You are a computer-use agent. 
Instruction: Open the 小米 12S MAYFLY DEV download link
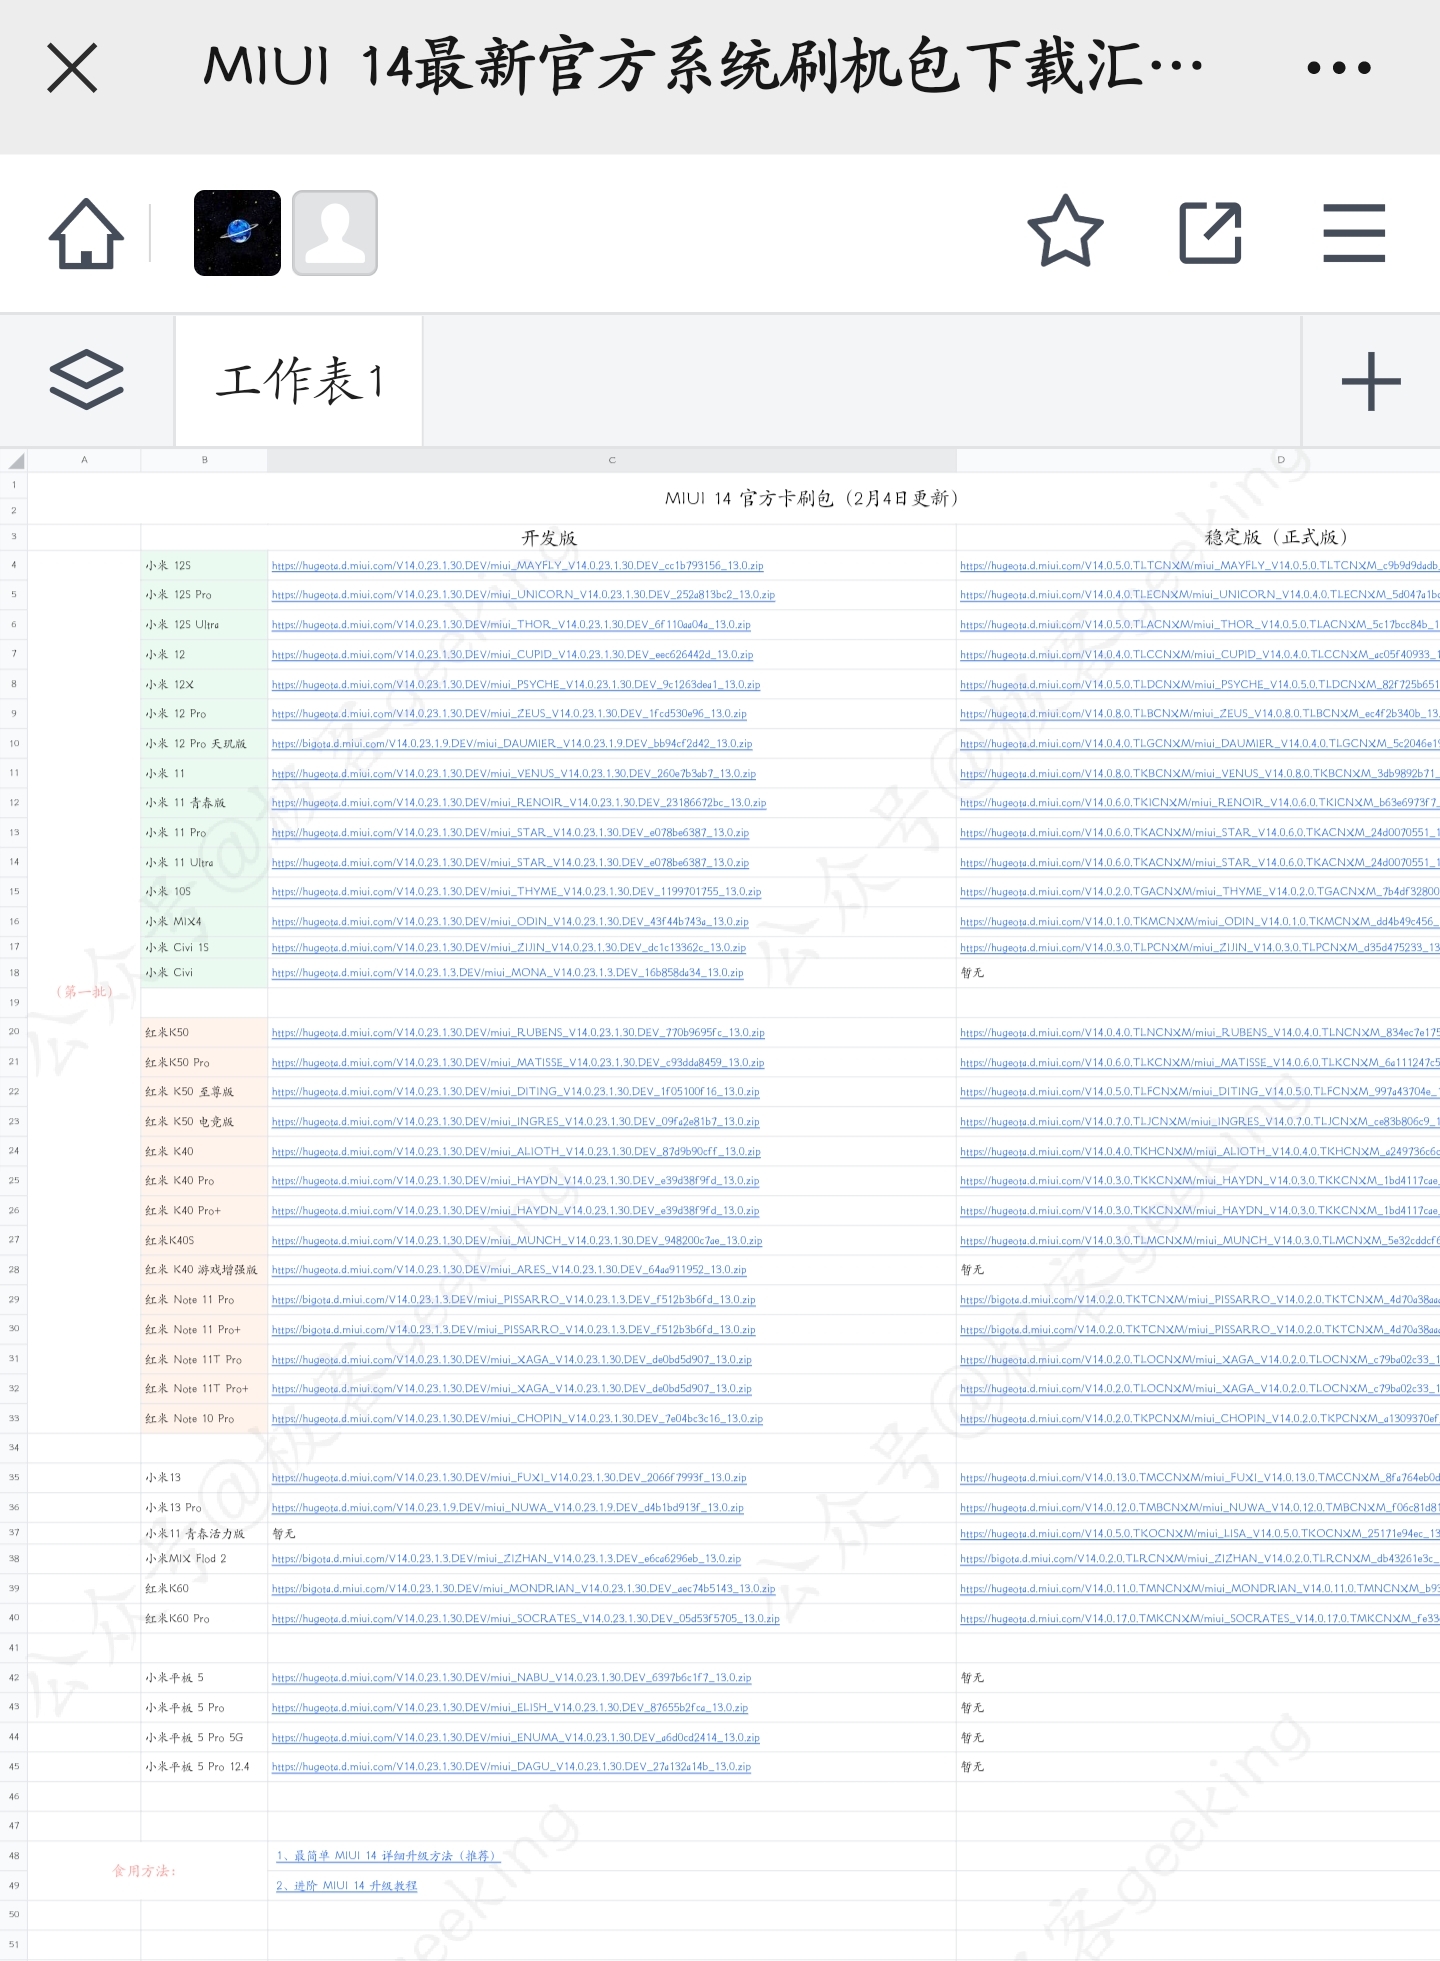pos(517,566)
